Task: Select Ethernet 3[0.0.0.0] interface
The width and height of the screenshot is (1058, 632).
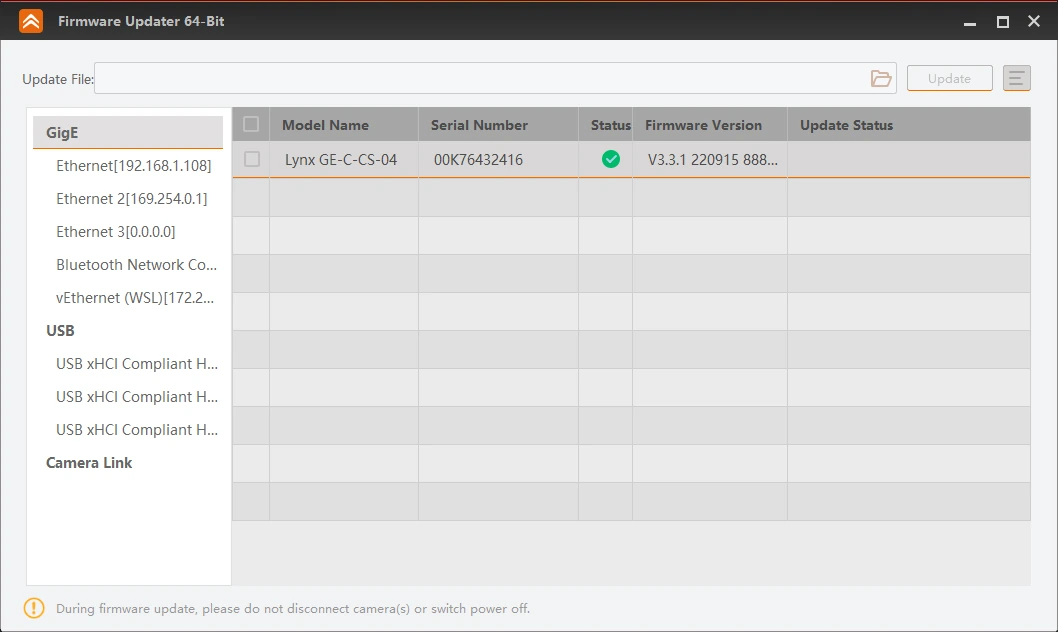Action: (x=115, y=231)
